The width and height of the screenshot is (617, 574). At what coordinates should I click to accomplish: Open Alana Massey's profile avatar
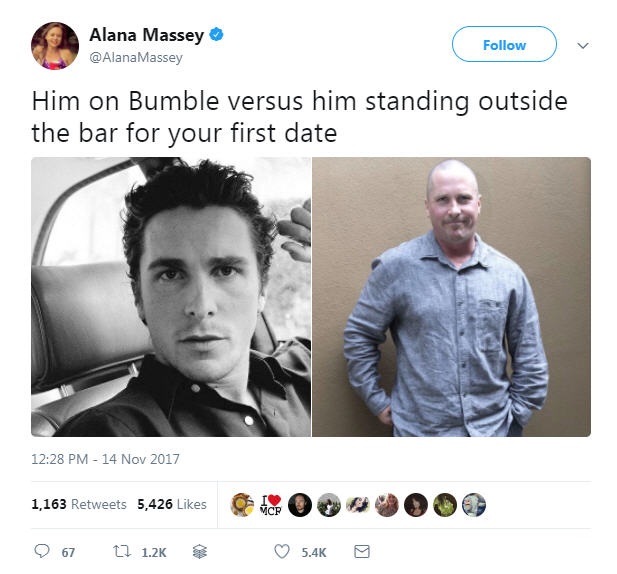point(55,46)
